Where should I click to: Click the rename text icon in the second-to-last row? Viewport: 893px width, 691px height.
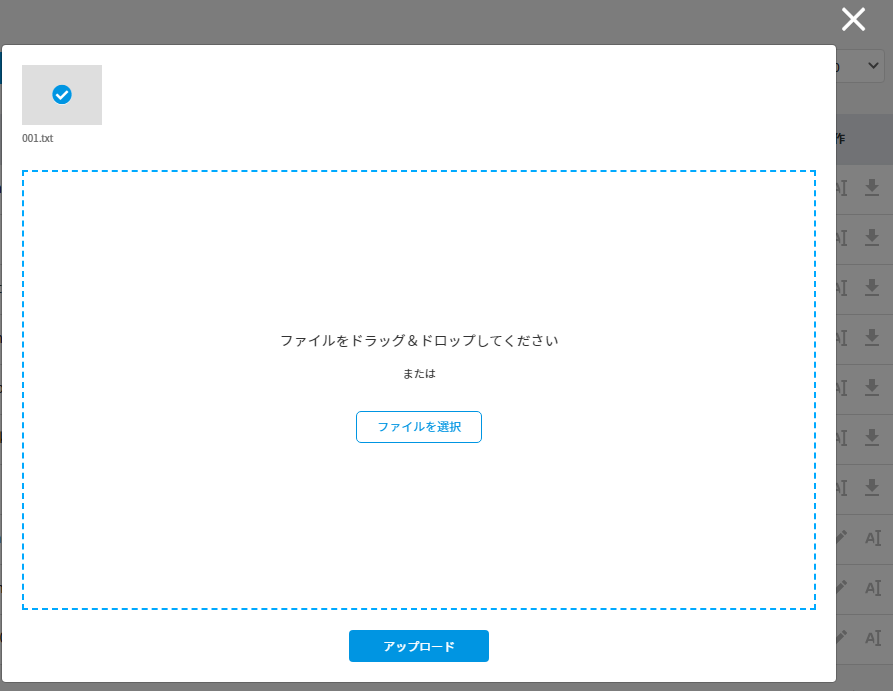[x=872, y=588]
